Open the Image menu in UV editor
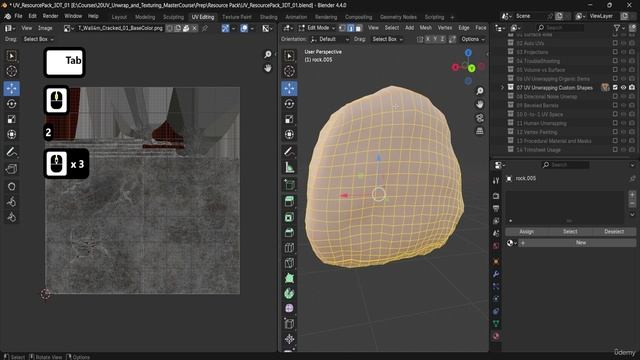 tap(45, 28)
